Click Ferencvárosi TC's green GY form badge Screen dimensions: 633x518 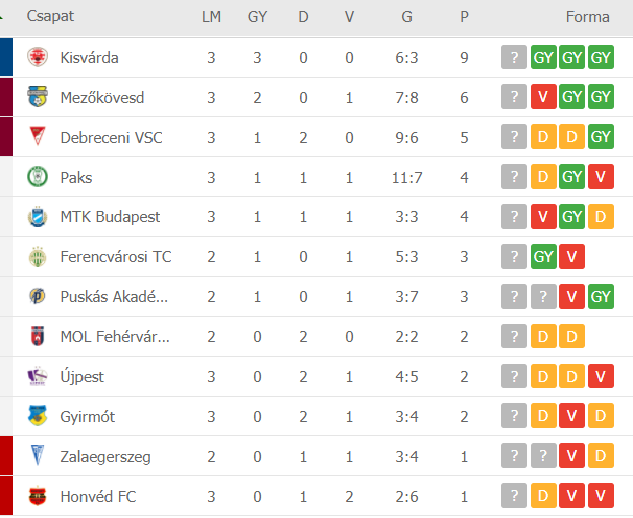coord(543,257)
